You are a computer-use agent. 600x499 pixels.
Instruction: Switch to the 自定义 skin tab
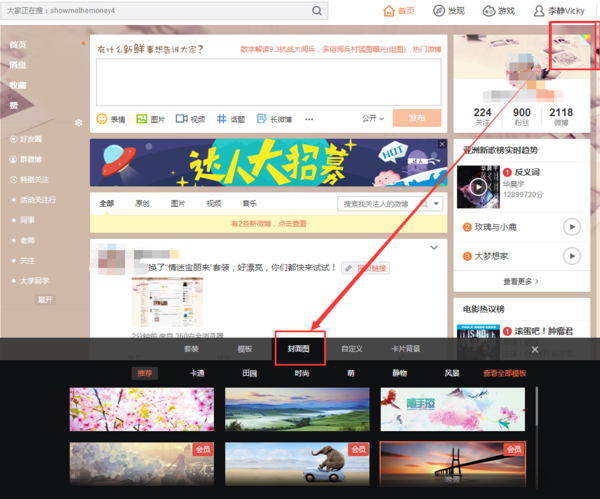coord(352,349)
